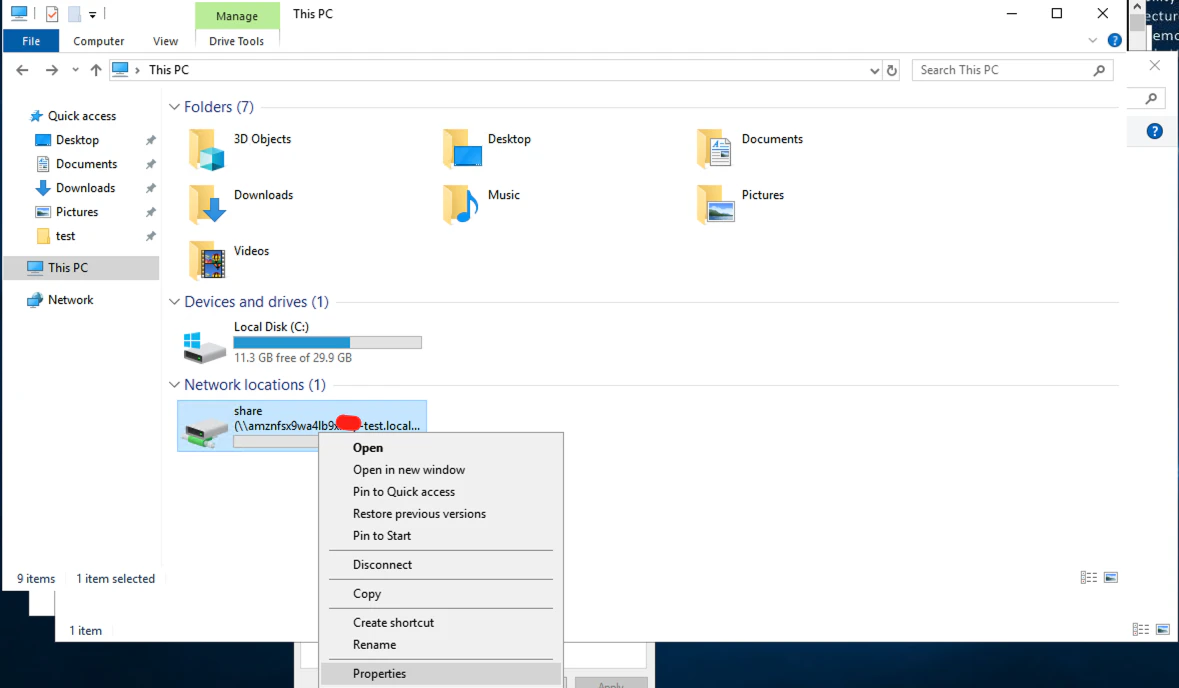Unpin Desktop from Quick access via pin icon
Screen dimensions: 1179x688
pyautogui.click(x=150, y=140)
